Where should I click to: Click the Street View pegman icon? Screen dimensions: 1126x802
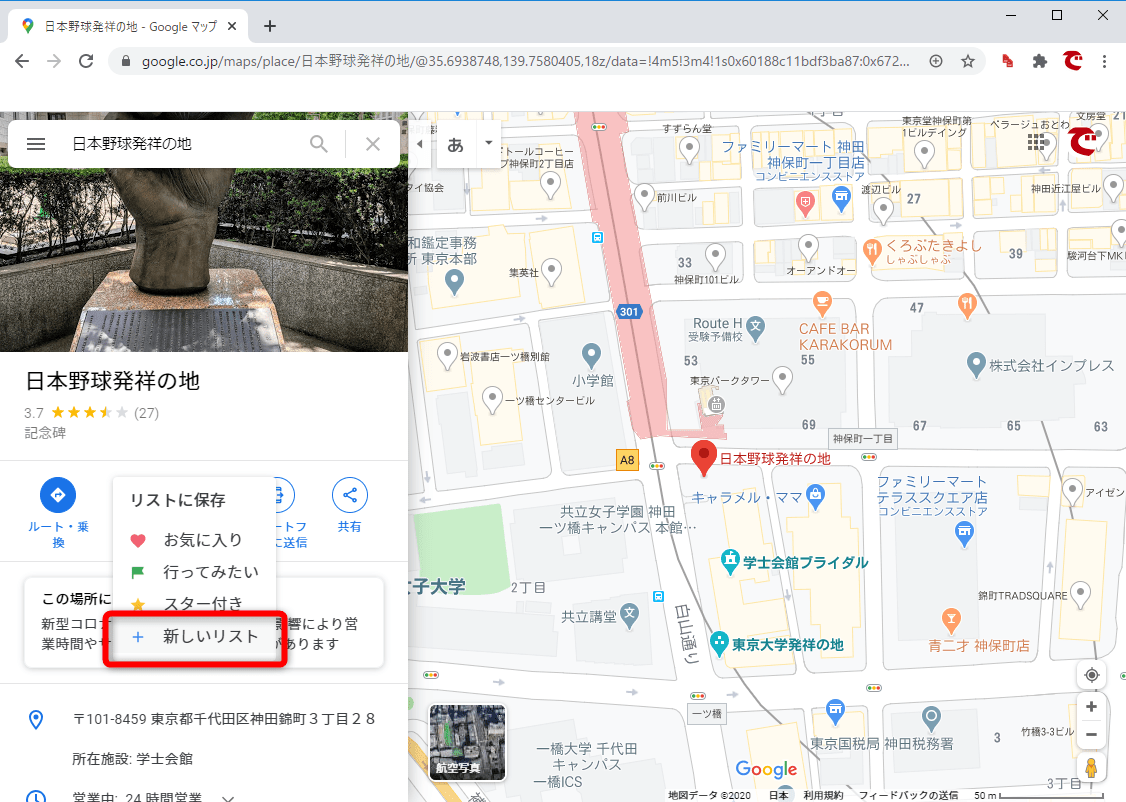click(x=1092, y=767)
